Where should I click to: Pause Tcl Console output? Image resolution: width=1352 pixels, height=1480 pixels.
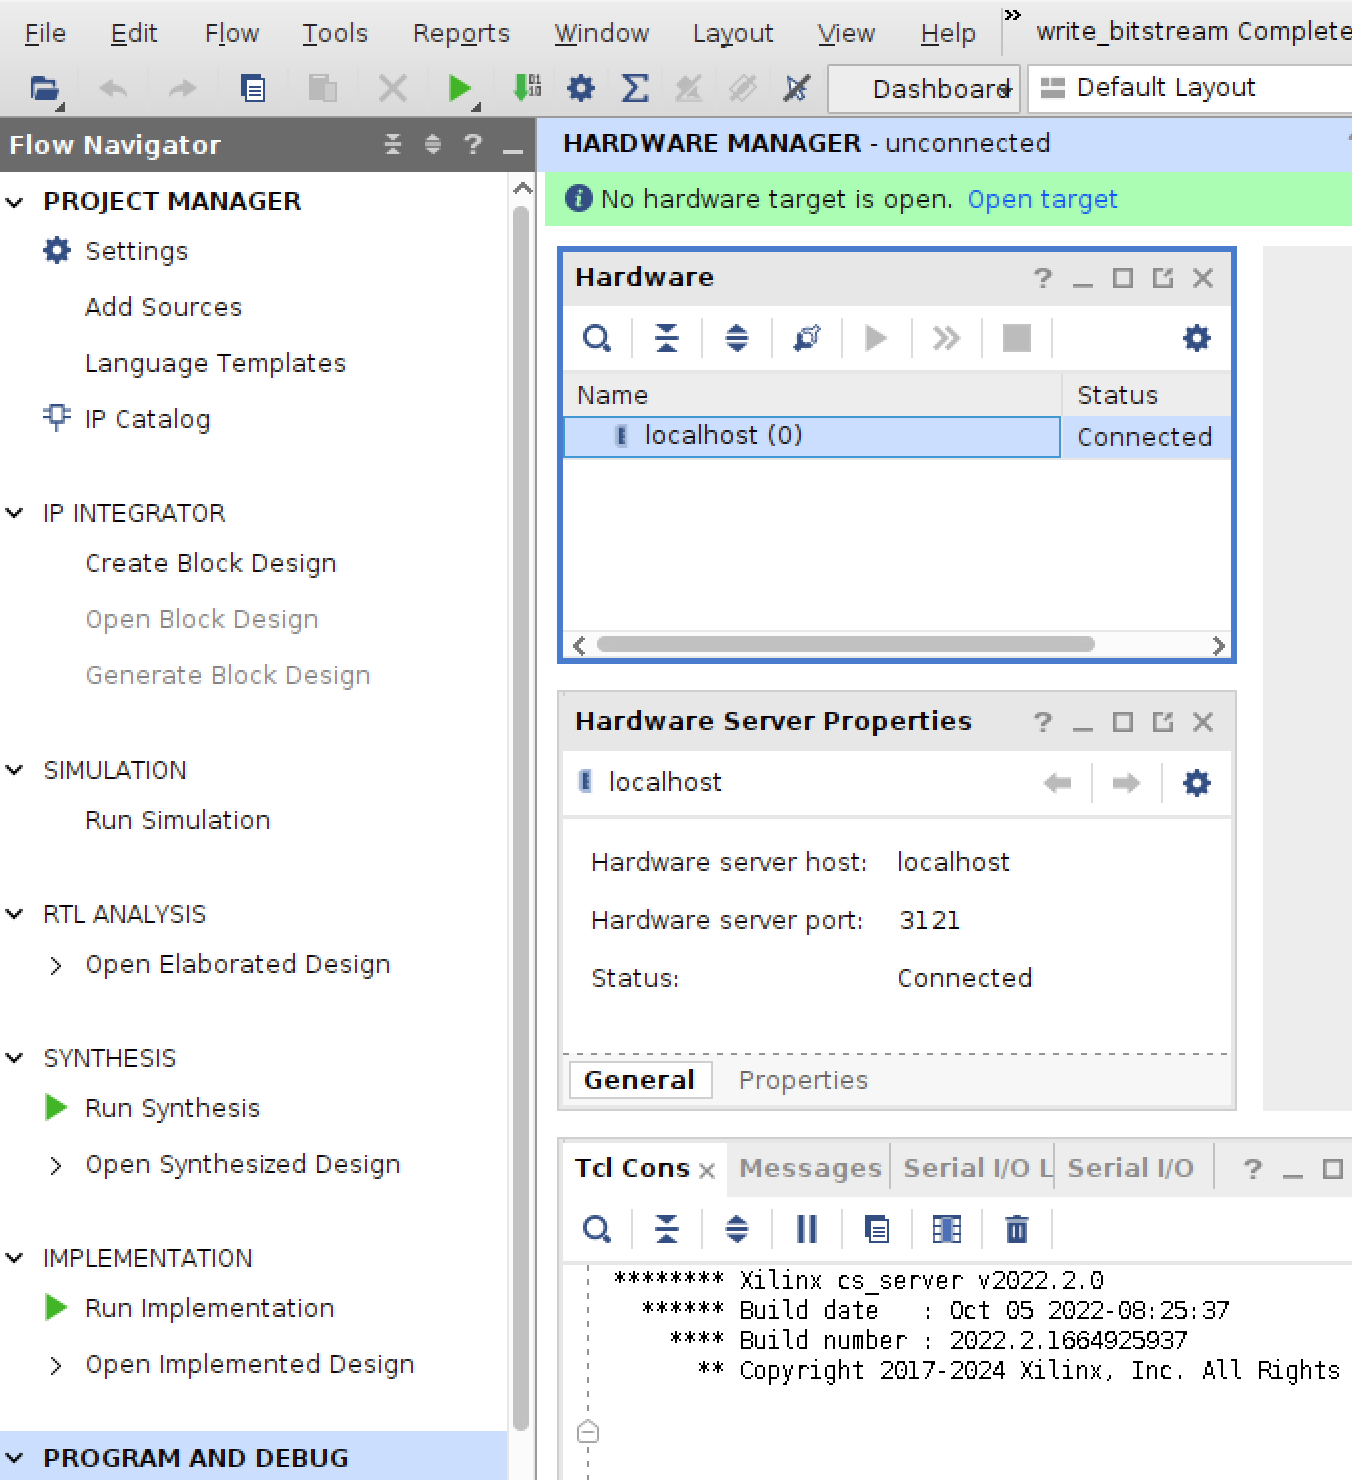point(807,1229)
